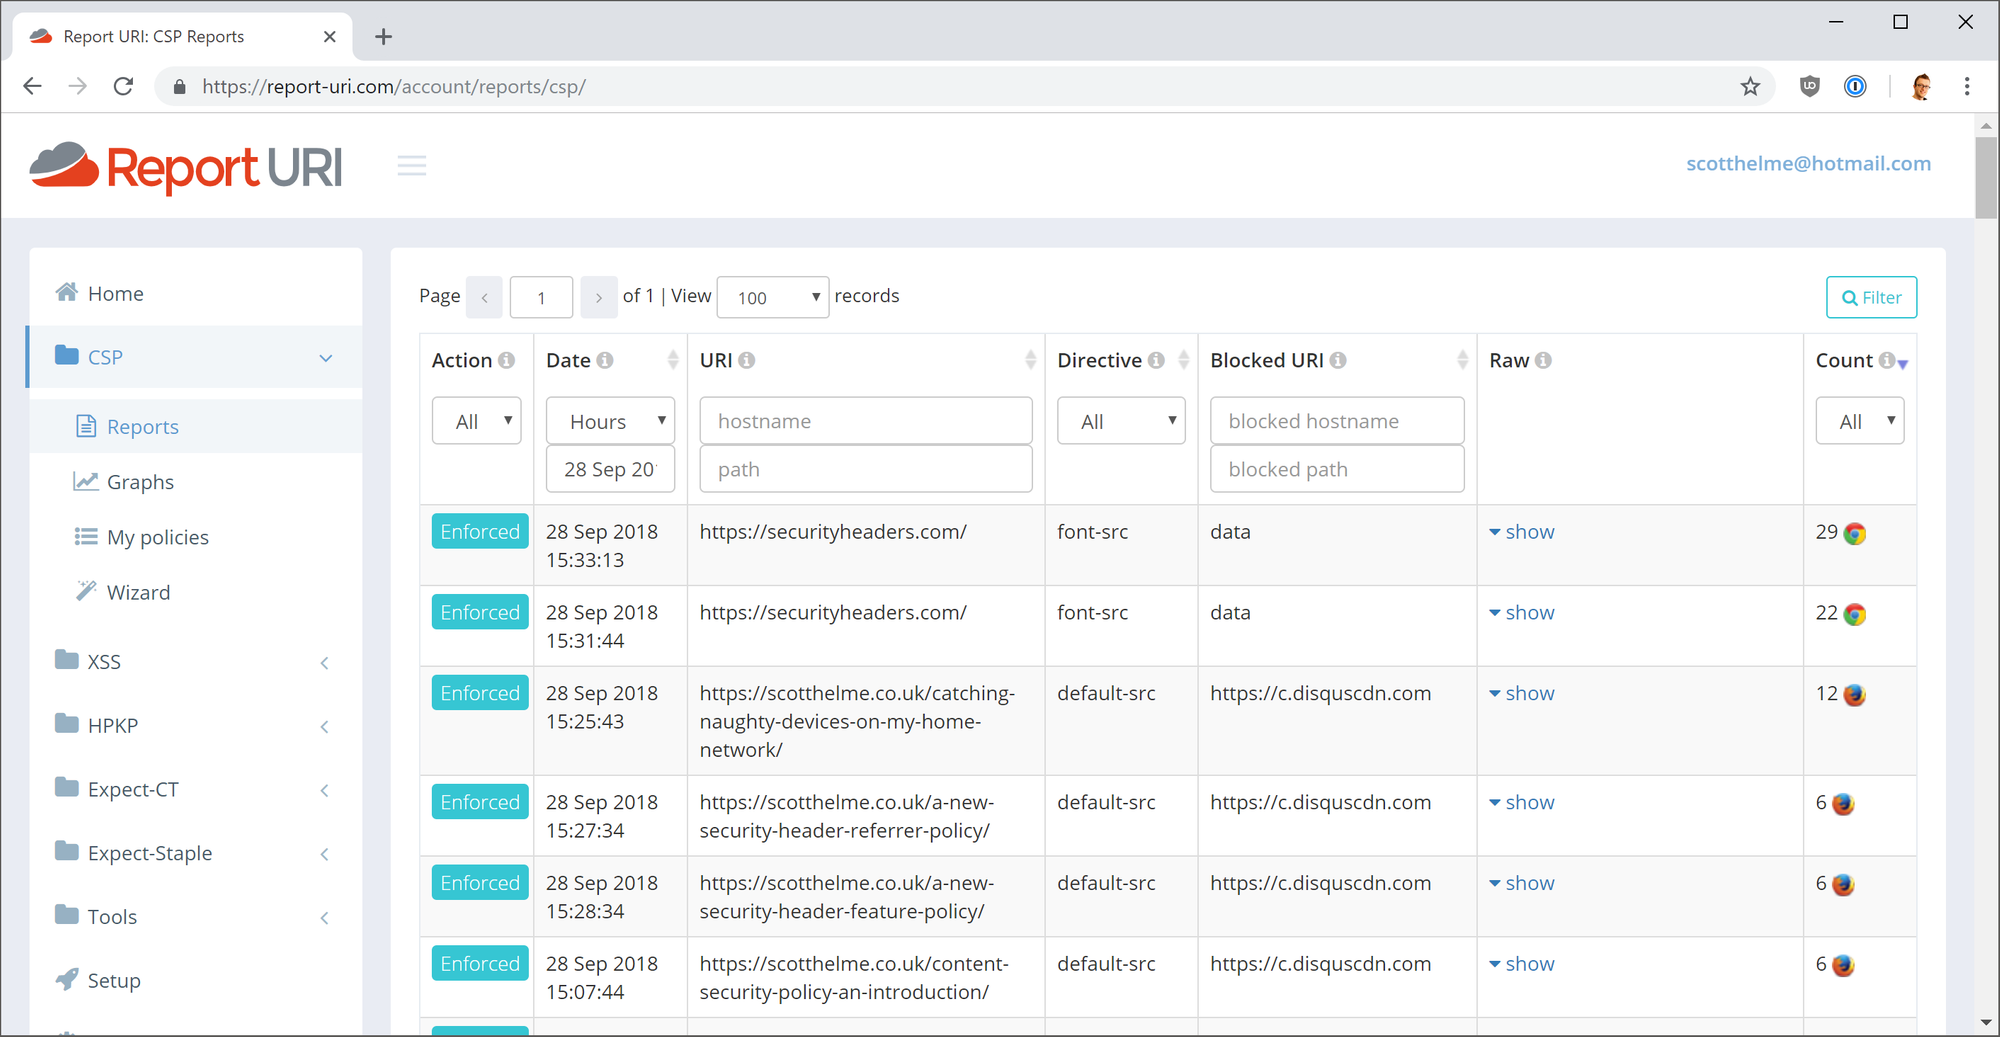Click the info icon beside Blocked URI header
Viewport: 2000px width, 1037px height.
(x=1338, y=361)
